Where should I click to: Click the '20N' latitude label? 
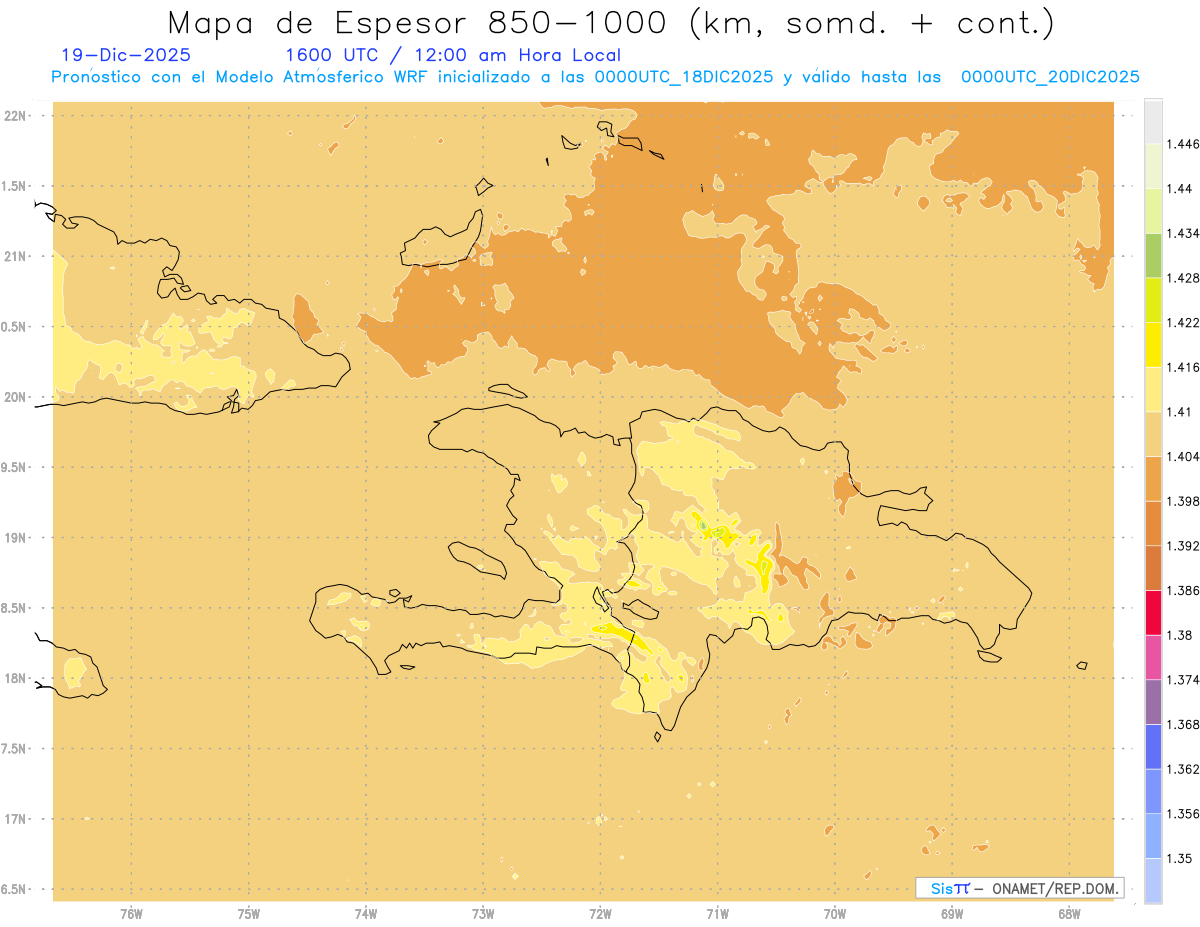click(x=15, y=397)
